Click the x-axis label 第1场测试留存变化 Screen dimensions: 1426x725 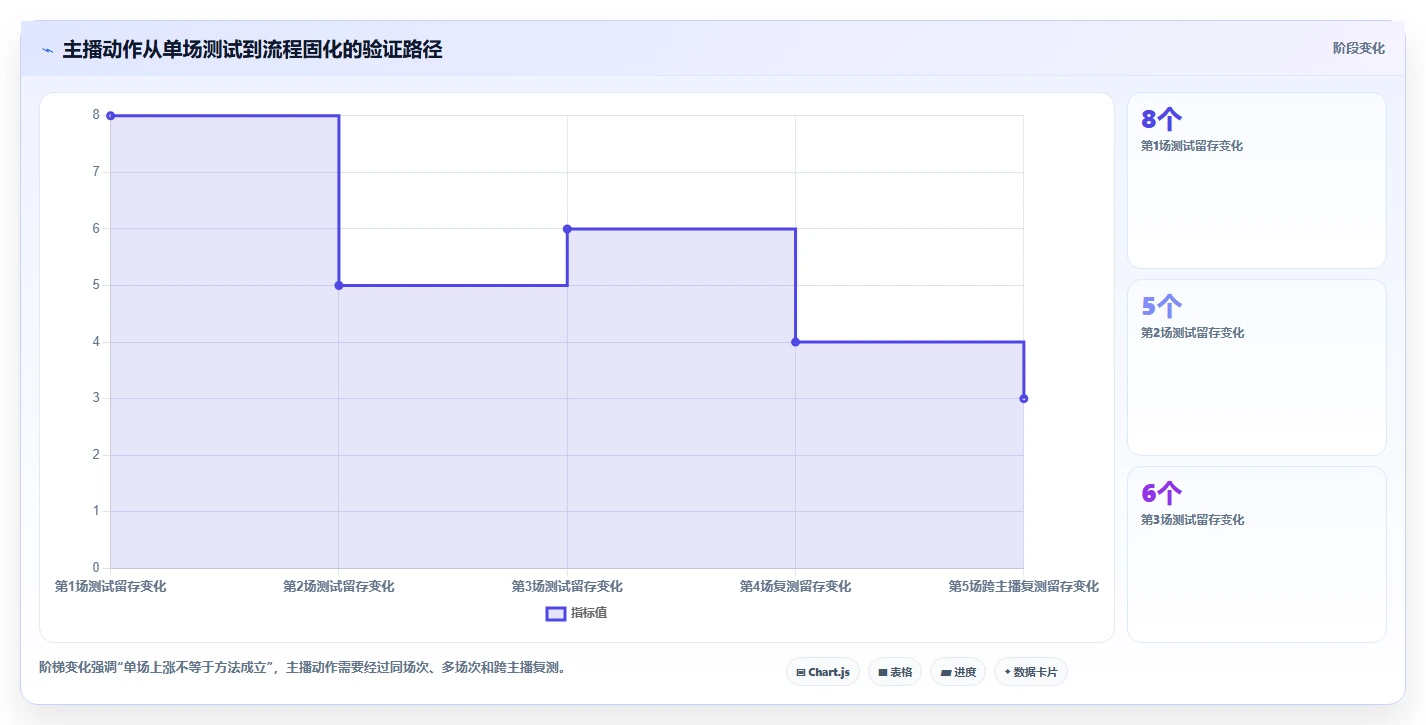[x=110, y=586]
